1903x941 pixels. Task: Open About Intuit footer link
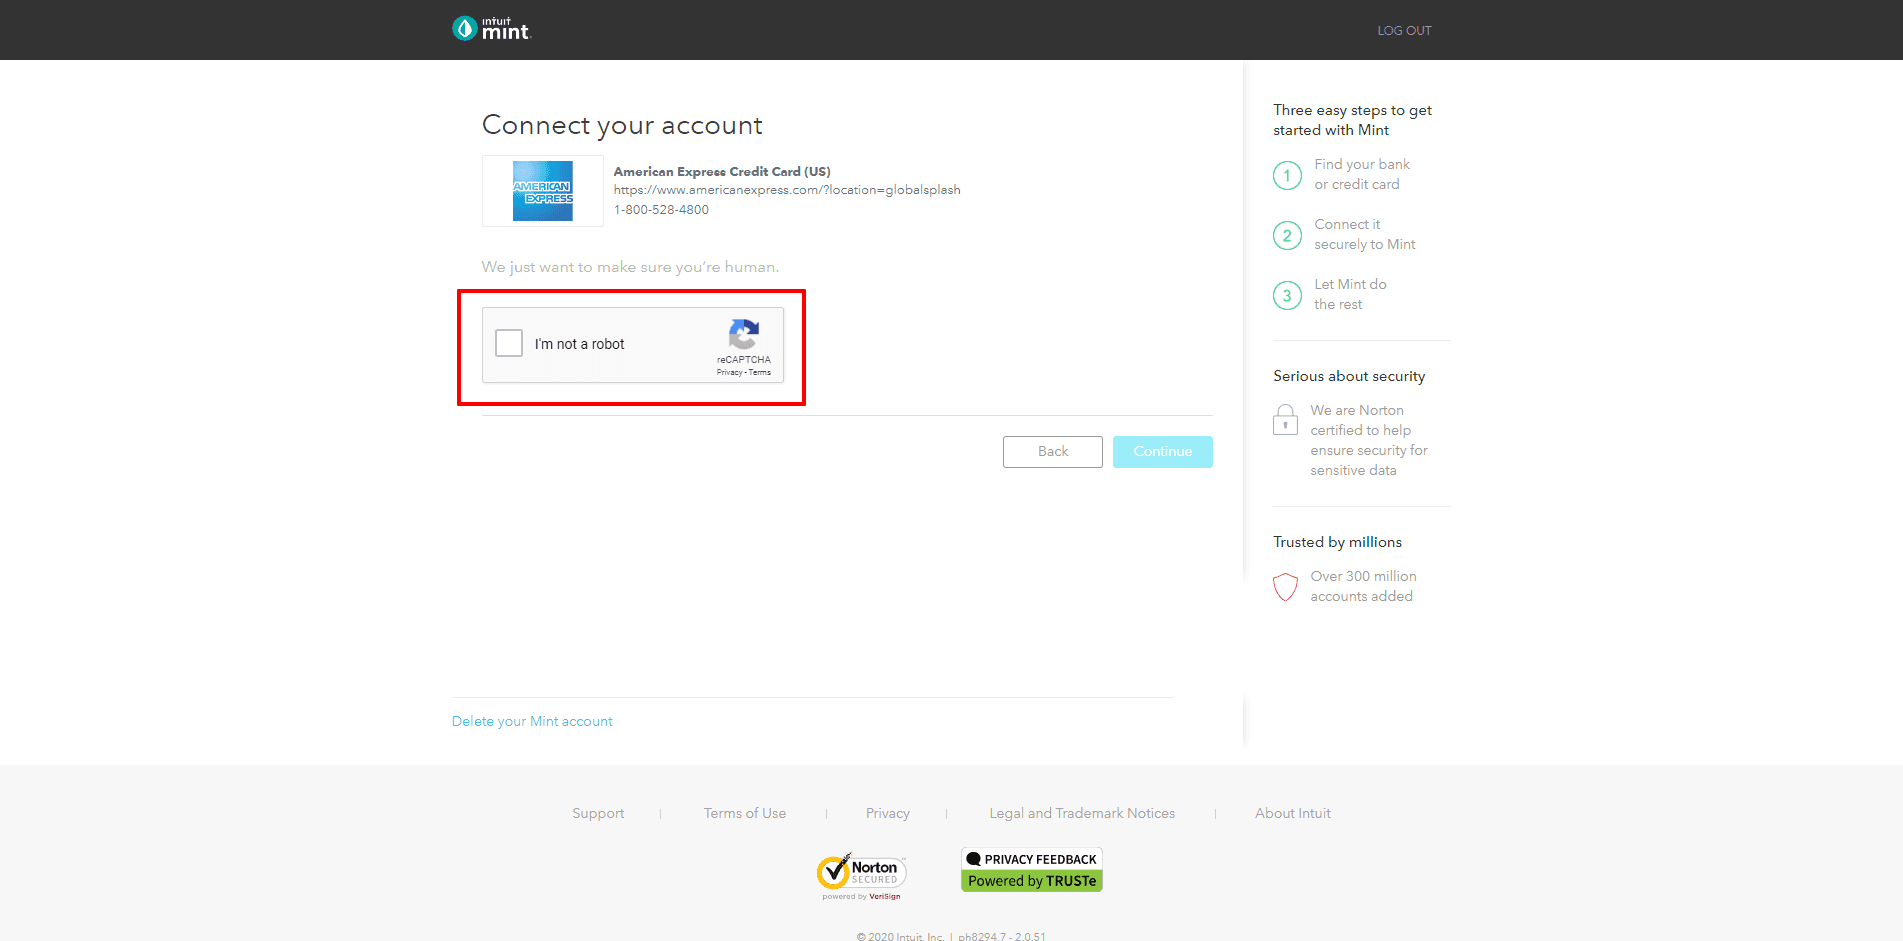tap(1293, 814)
